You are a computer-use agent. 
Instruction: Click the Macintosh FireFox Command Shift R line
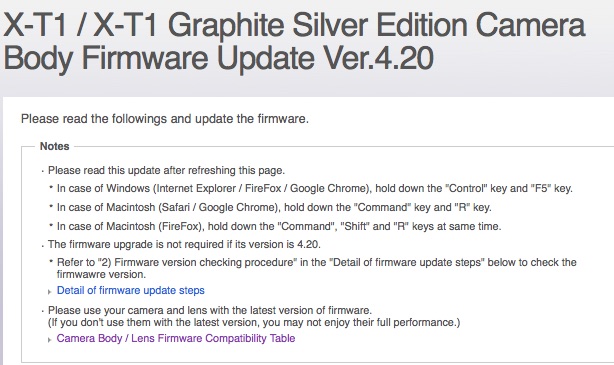tap(279, 226)
